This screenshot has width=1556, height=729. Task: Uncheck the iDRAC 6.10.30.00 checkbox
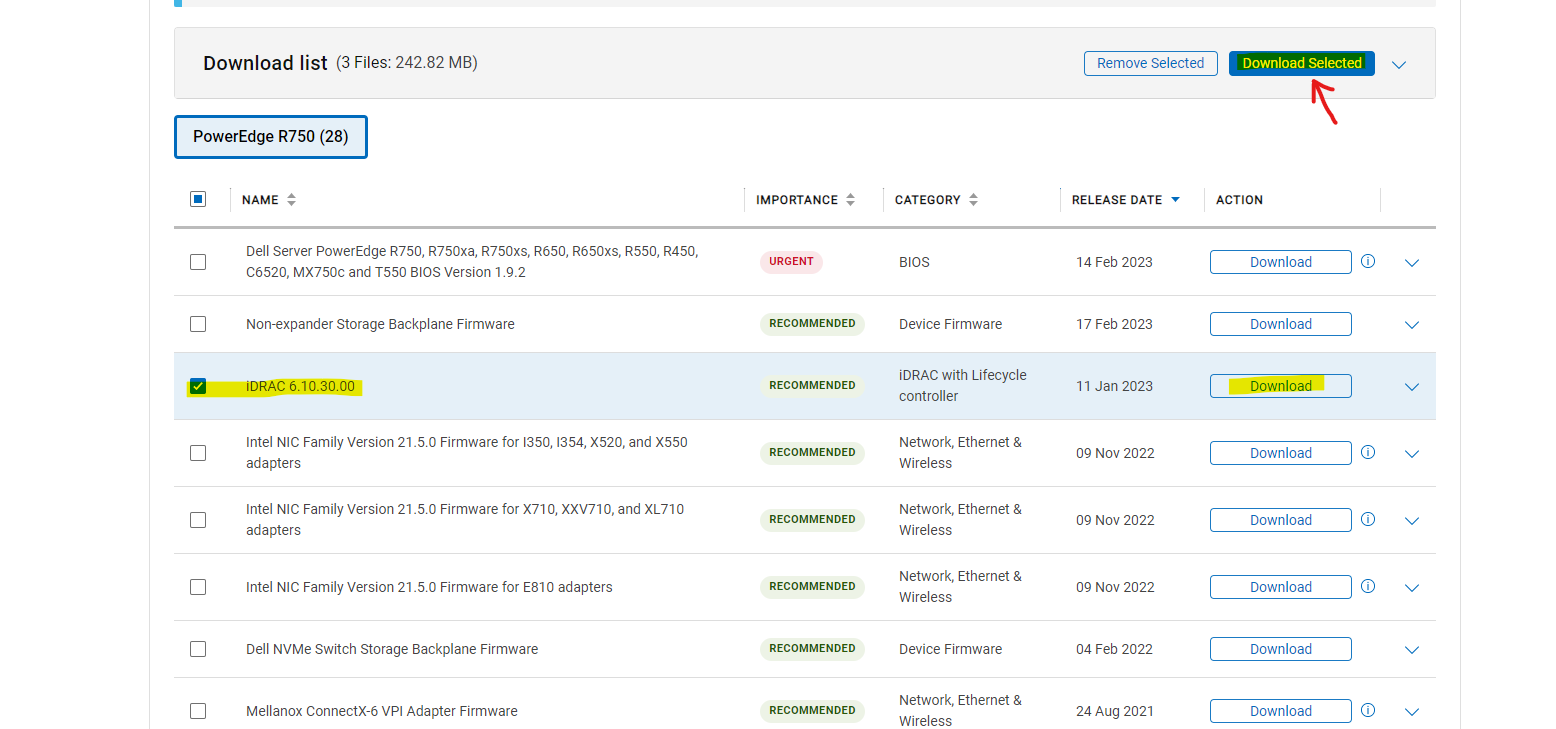(x=198, y=386)
